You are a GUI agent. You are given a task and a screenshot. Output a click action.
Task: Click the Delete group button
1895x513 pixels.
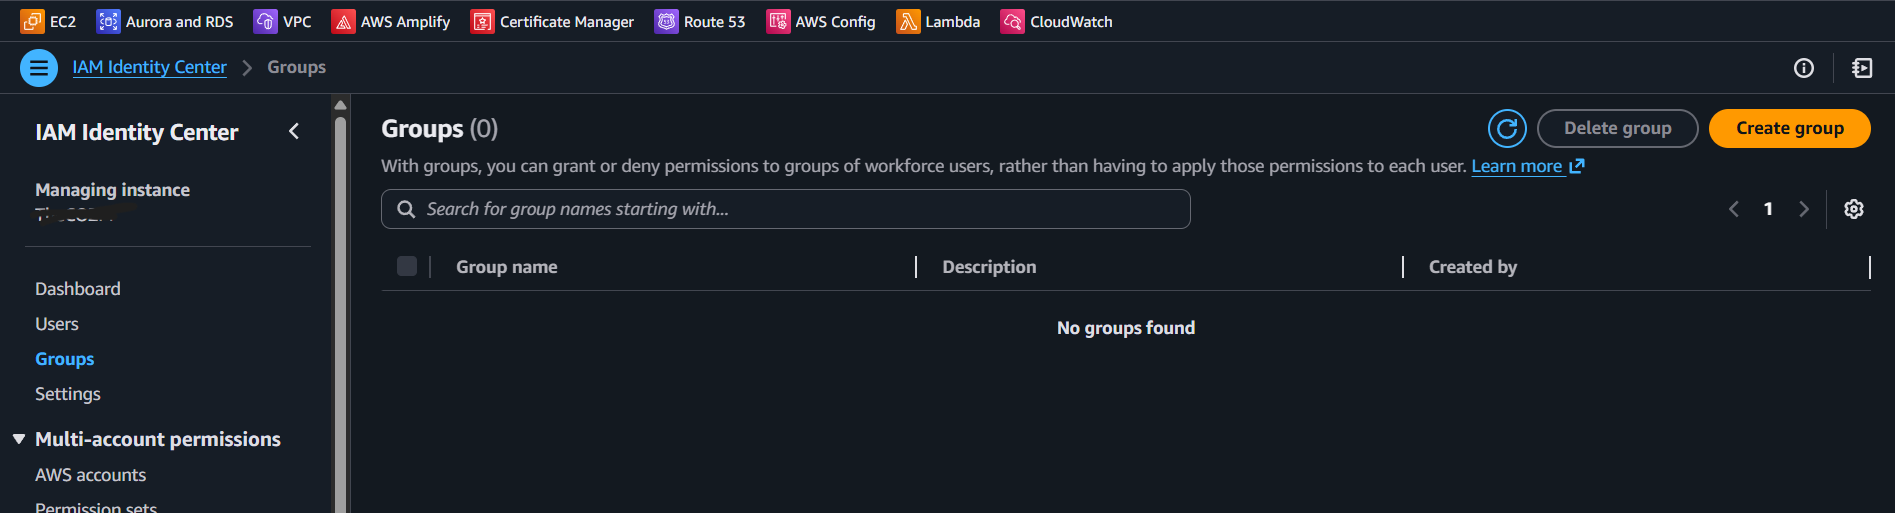pos(1617,128)
